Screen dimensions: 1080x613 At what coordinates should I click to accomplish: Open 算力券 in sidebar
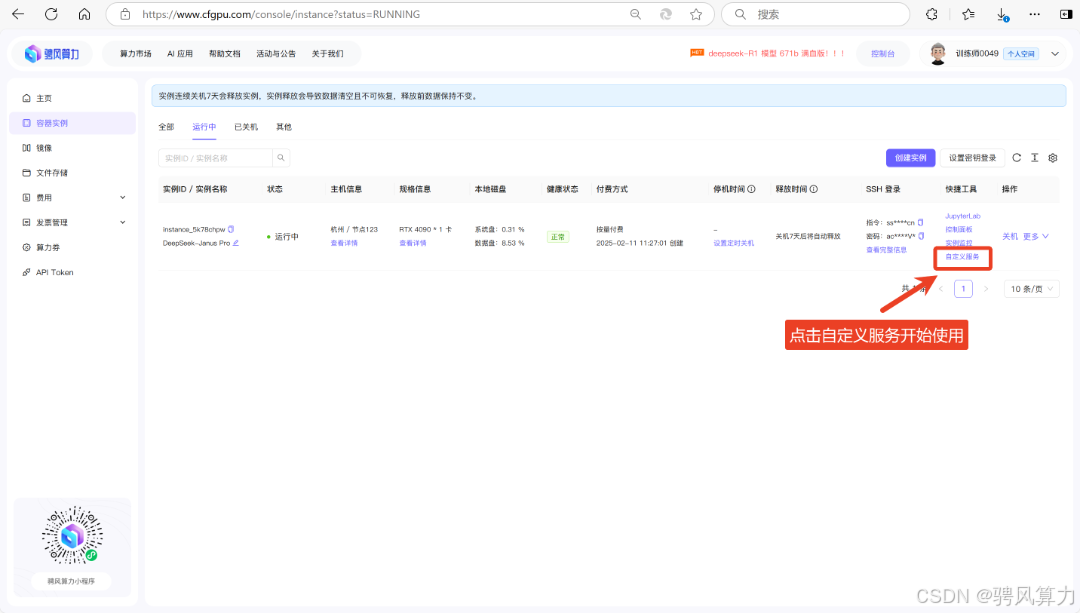[74, 247]
